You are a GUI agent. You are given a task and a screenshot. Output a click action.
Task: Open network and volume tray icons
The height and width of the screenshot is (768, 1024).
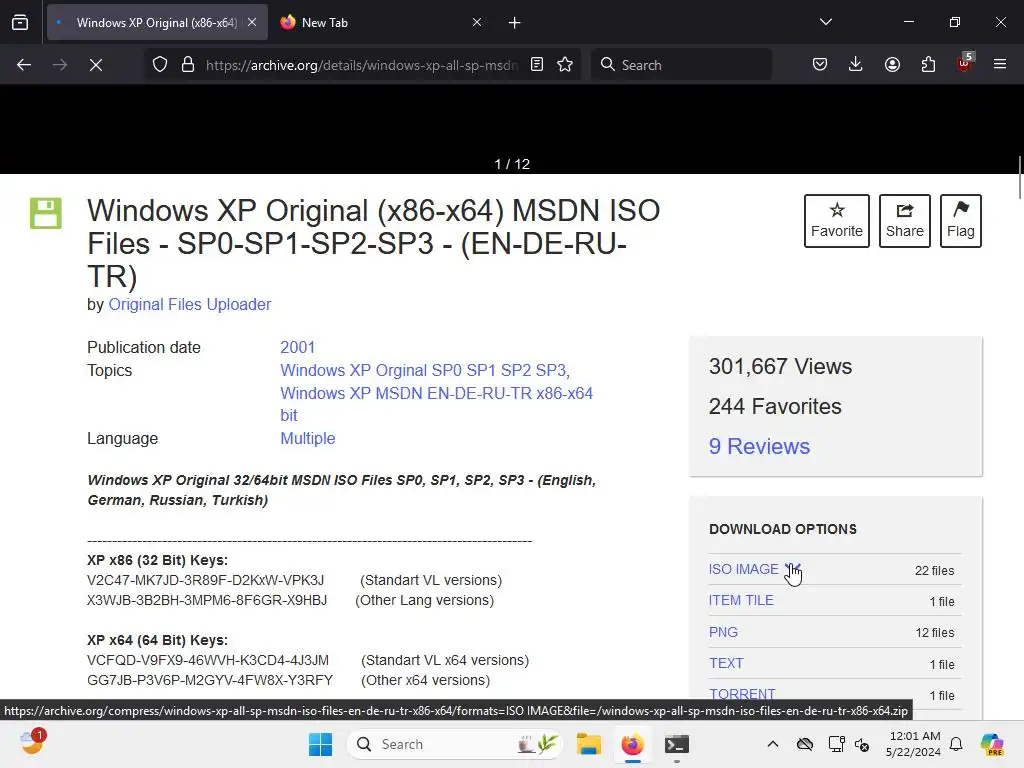(848, 744)
